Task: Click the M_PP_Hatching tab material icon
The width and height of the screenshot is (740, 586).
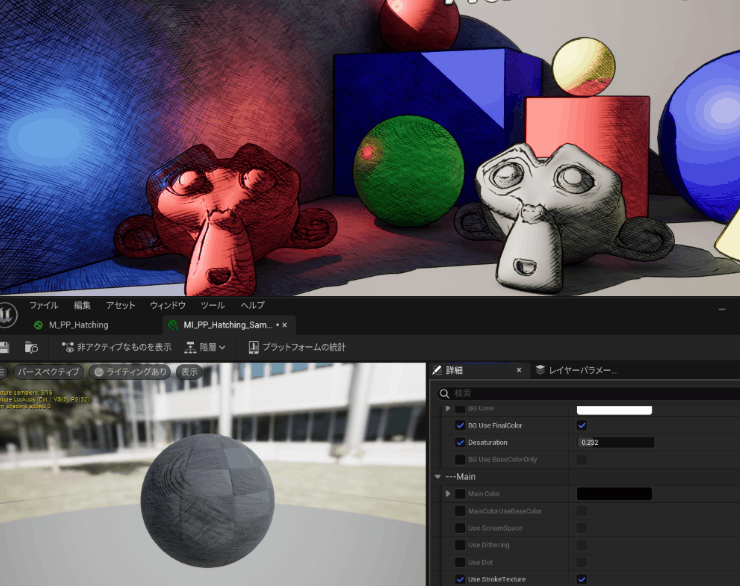Action: [39, 325]
